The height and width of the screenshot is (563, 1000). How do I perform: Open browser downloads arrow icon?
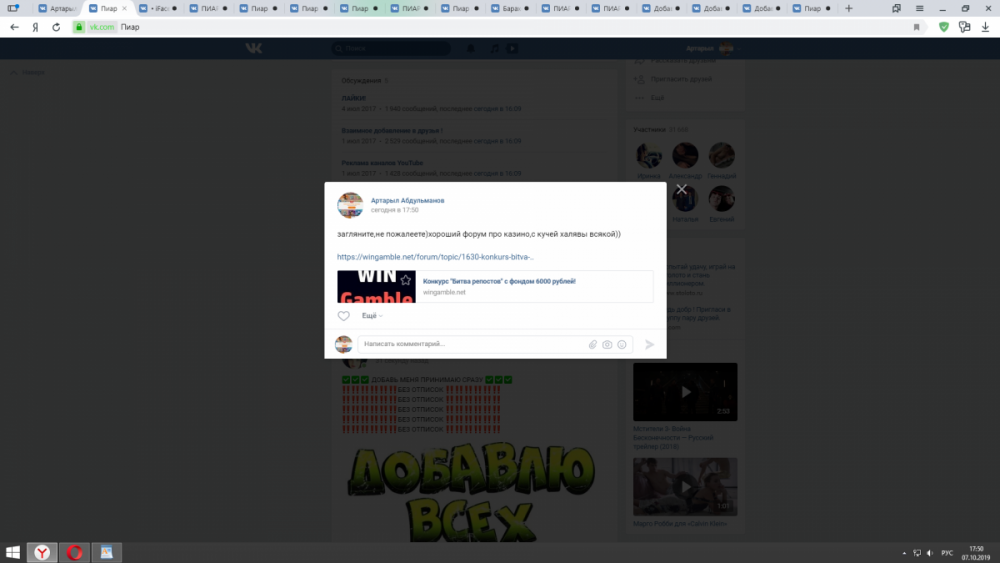click(x=985, y=27)
